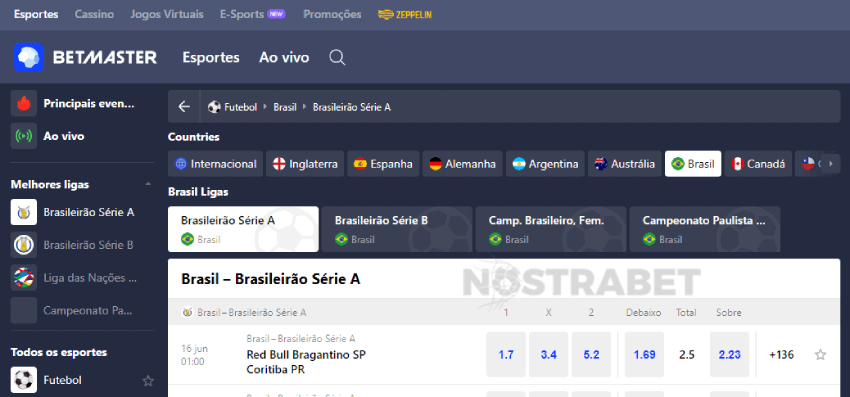Filter by Austrália country chip
This screenshot has width=850, height=397.
(624, 164)
